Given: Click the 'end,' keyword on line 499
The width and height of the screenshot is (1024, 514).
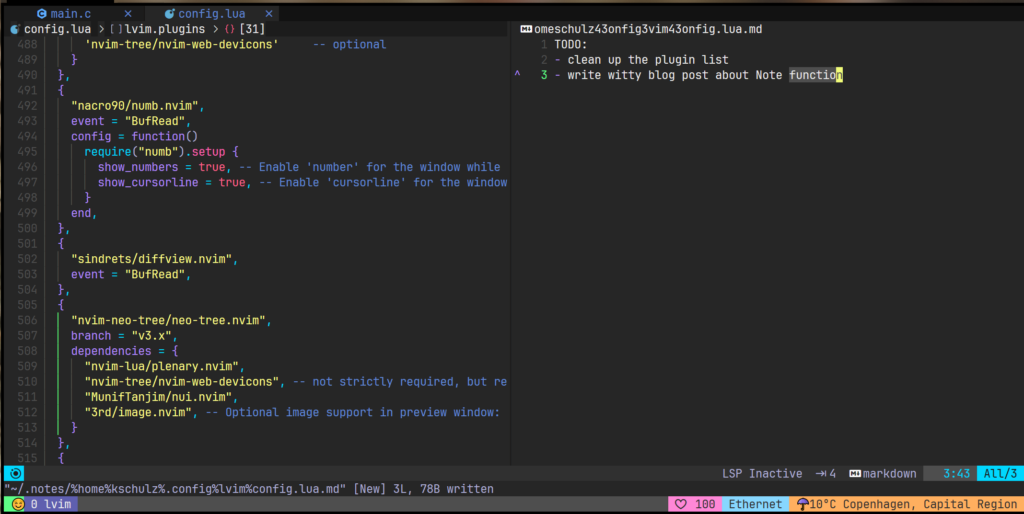Looking at the screenshot, I should (x=84, y=213).
